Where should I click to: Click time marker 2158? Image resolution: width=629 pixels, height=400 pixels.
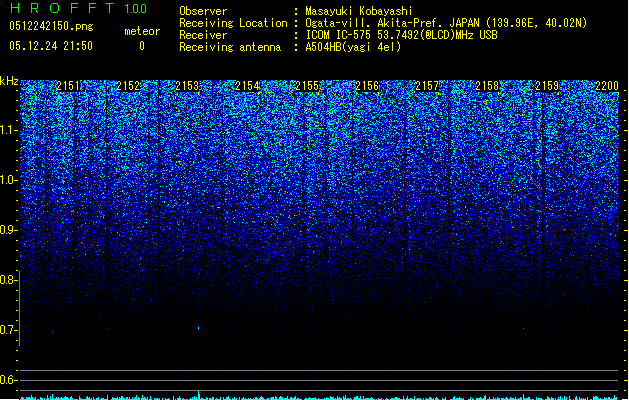[x=487, y=86]
